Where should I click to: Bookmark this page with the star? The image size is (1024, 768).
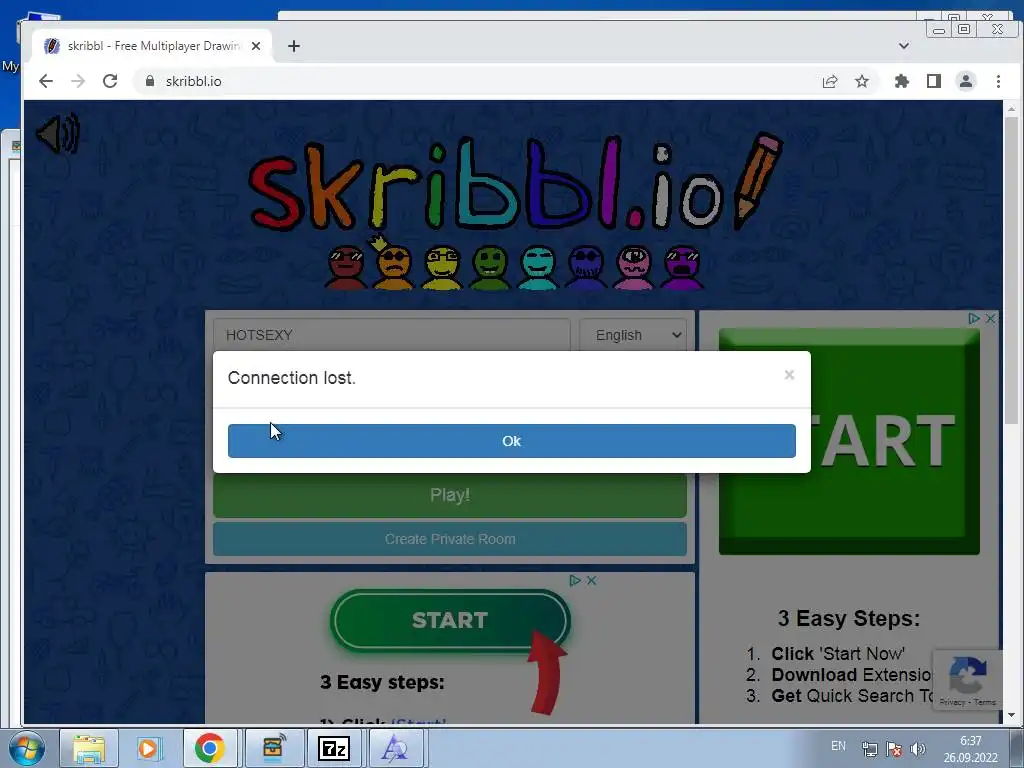point(862,81)
